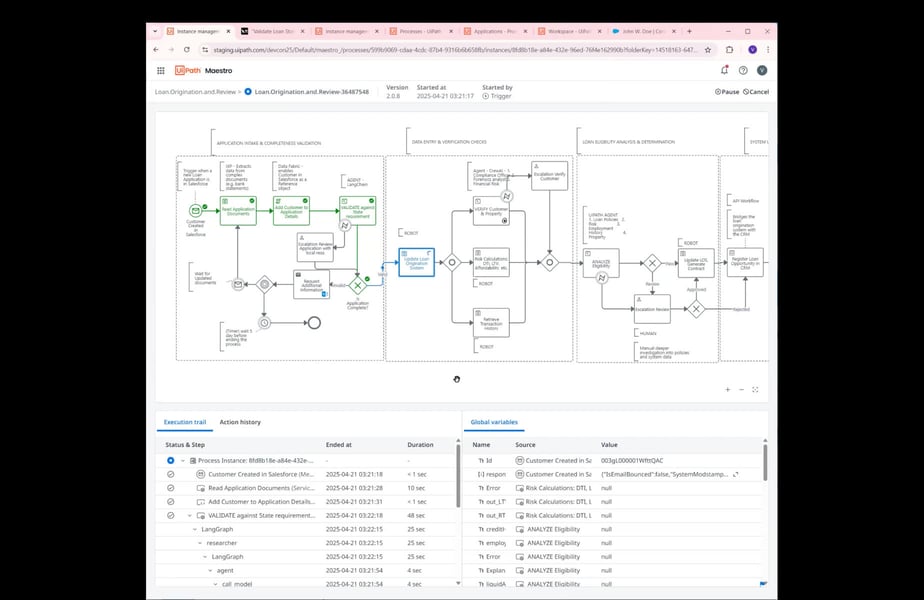Select Add Customer to Application Details trail row
Viewport: 924px width, 600px height.
coord(308,502)
